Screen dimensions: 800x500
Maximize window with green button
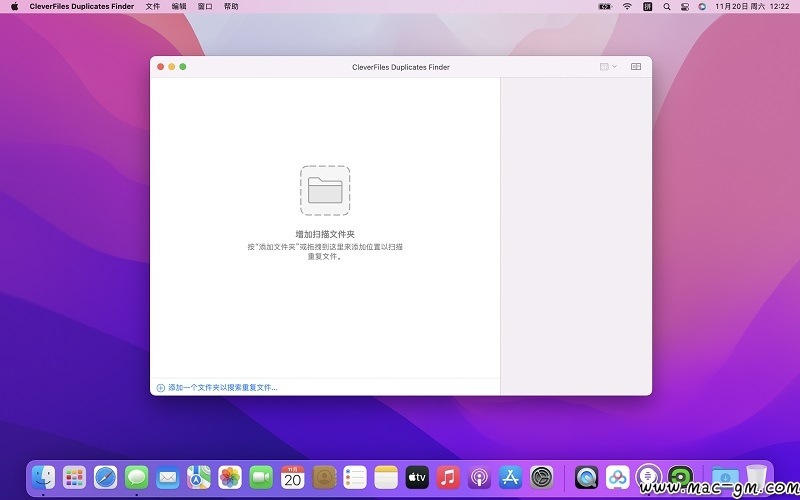pyautogui.click(x=183, y=67)
